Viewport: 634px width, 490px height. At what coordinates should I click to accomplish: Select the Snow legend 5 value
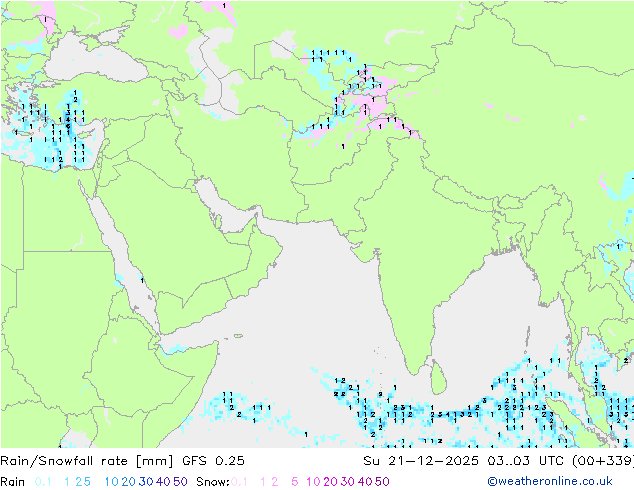[x=295, y=482]
